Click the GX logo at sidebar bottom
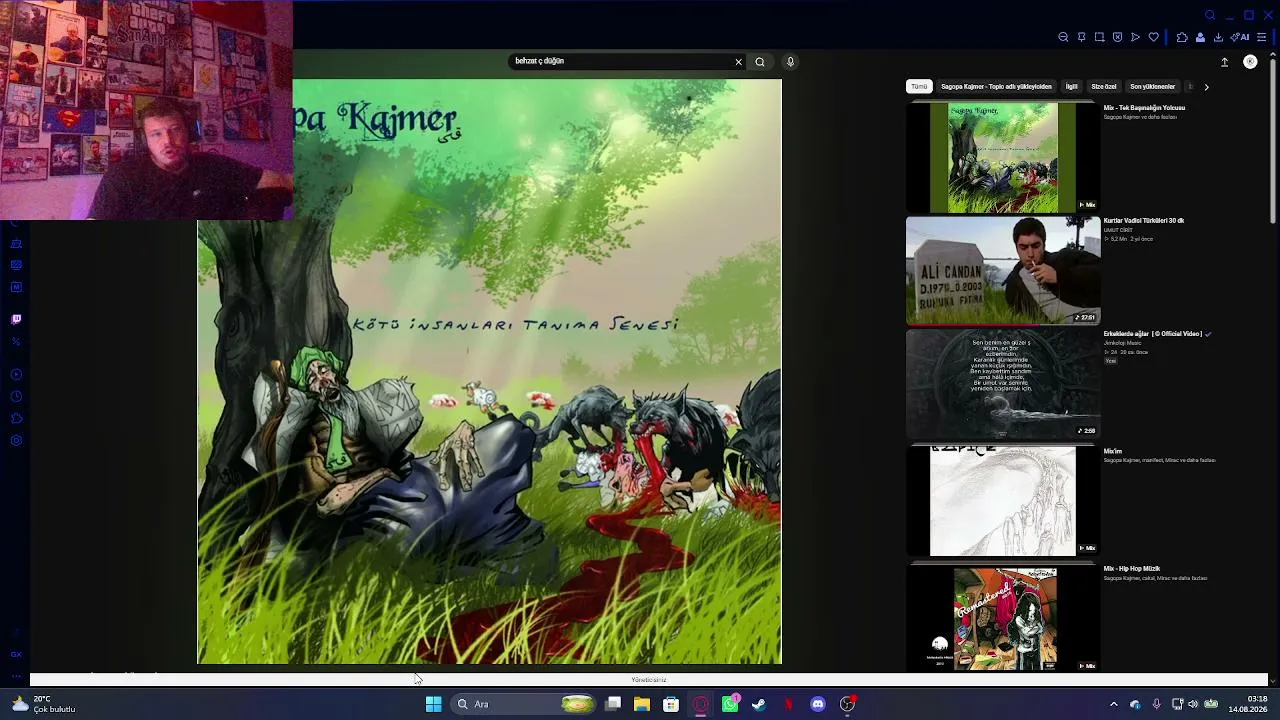Image resolution: width=1280 pixels, height=720 pixels. coord(16,654)
